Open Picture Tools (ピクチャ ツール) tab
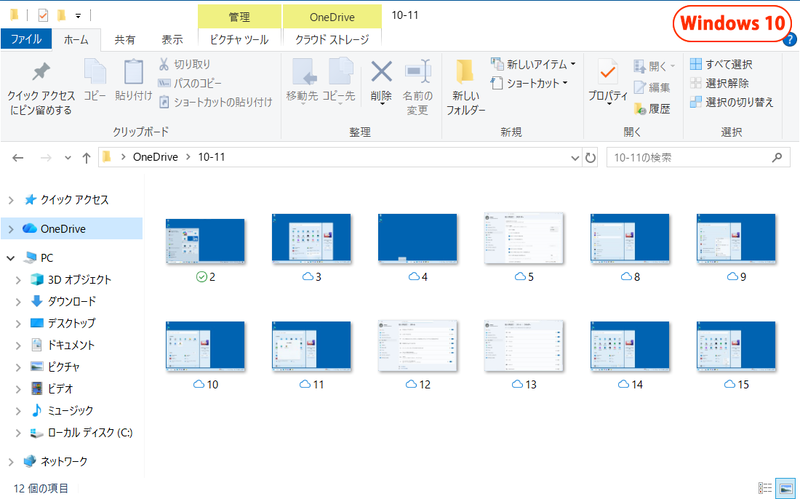 pos(239,40)
